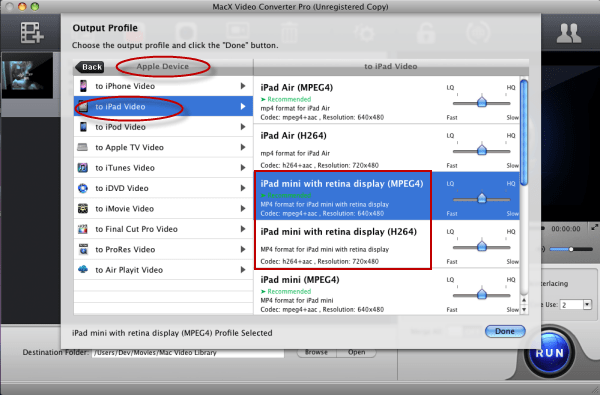The height and width of the screenshot is (395, 600).
Task: Click the fullscreen preview expand icon
Action: point(595,228)
